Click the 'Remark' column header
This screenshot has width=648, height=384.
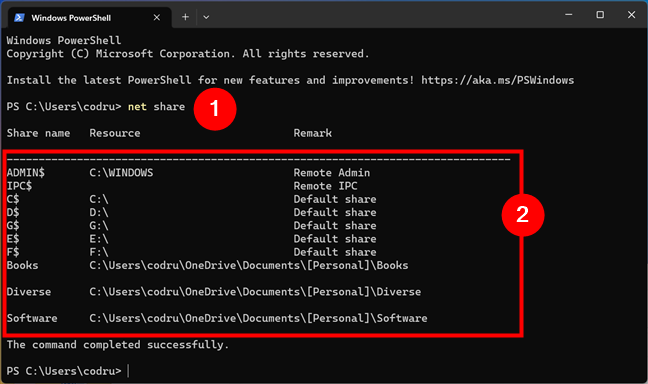click(x=312, y=133)
